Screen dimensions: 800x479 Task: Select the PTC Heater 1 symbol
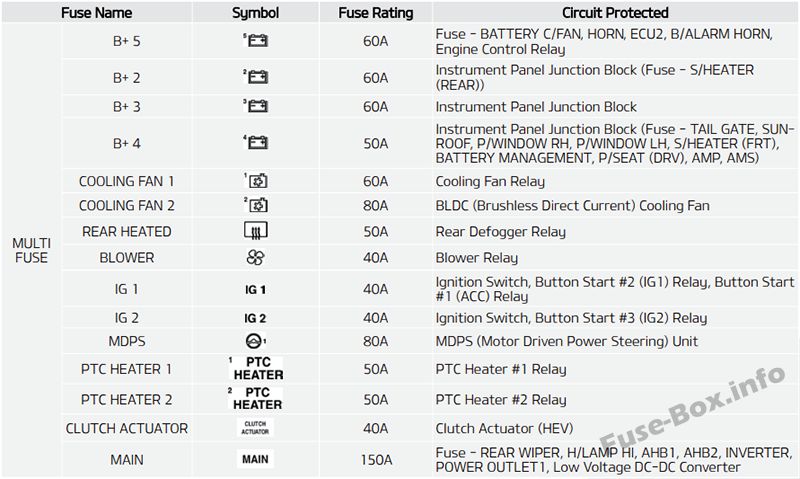pos(256,368)
